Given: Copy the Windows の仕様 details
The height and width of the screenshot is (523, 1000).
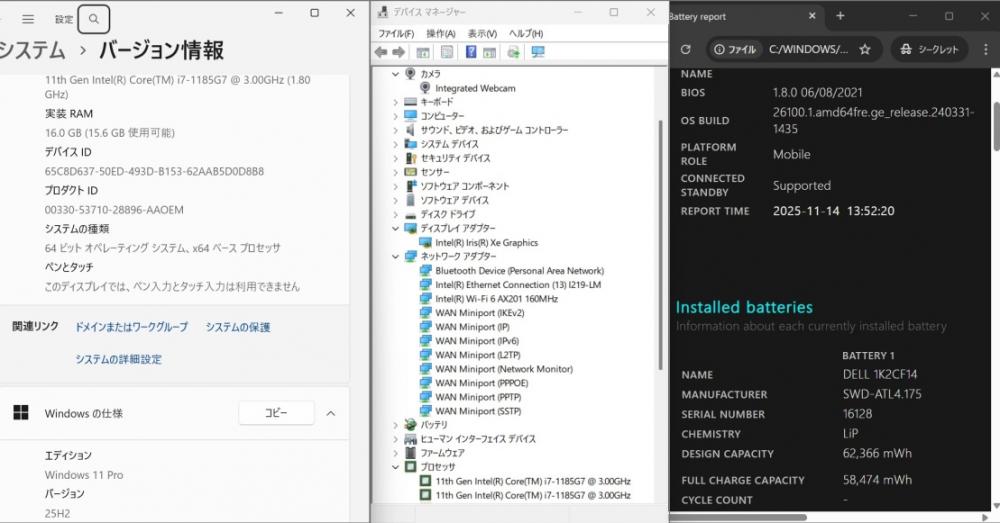Looking at the screenshot, I should (x=276, y=413).
